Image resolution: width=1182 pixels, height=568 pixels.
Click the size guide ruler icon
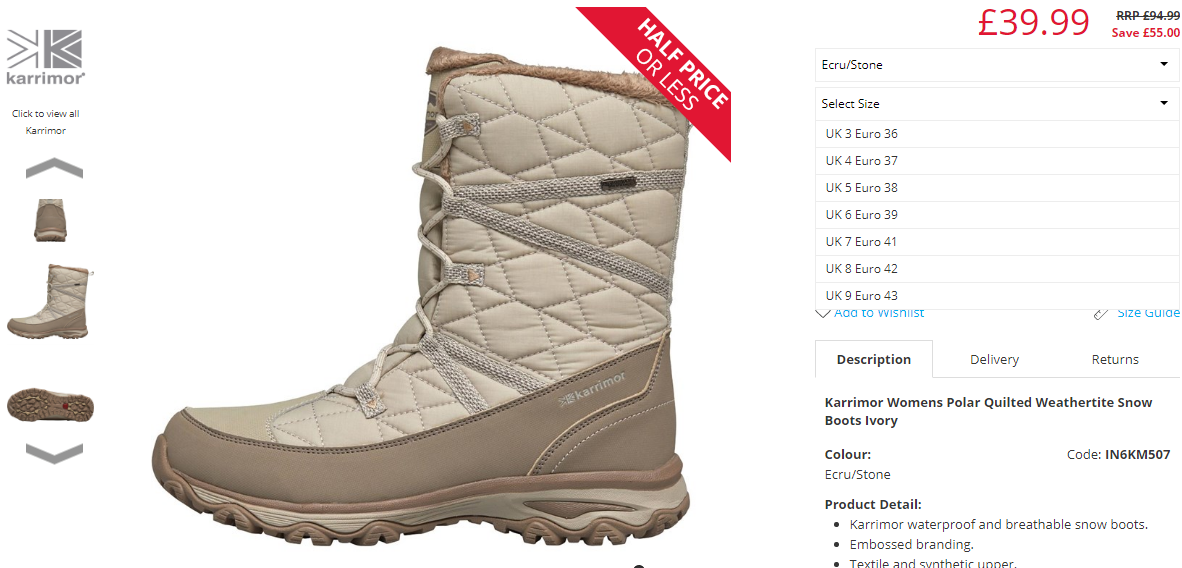coord(1101,314)
